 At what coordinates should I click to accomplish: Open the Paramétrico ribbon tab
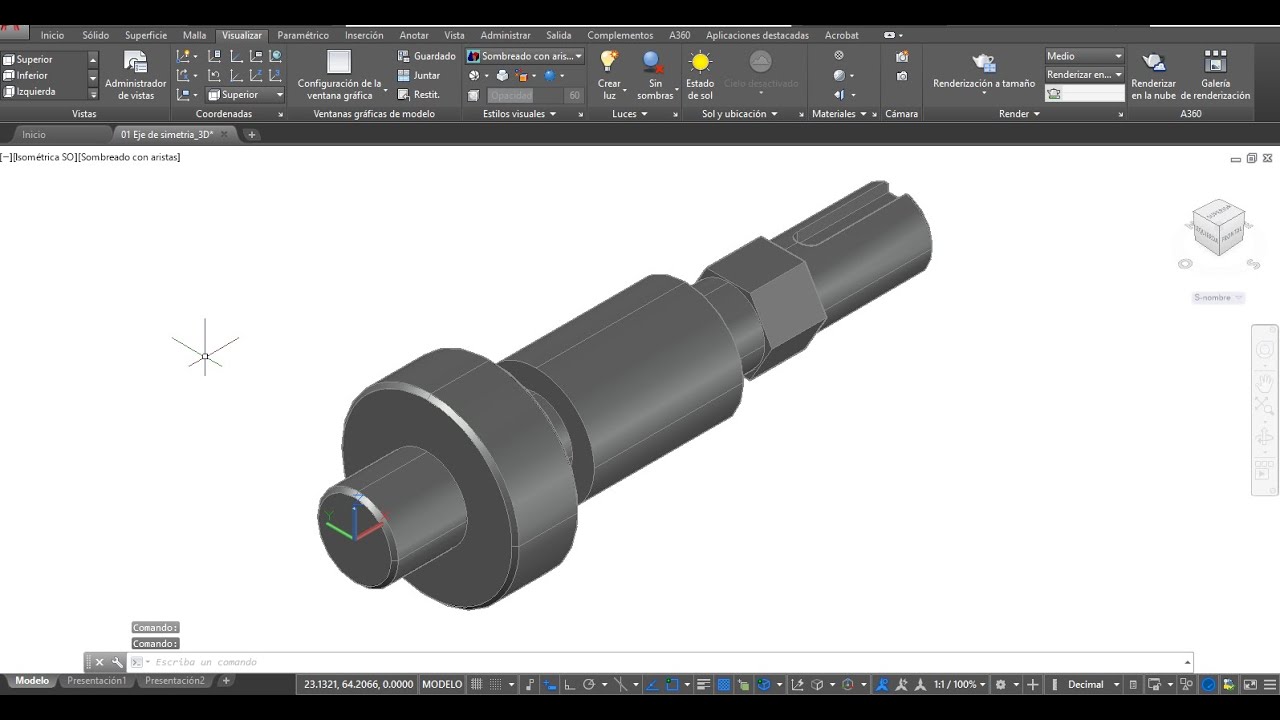click(303, 35)
